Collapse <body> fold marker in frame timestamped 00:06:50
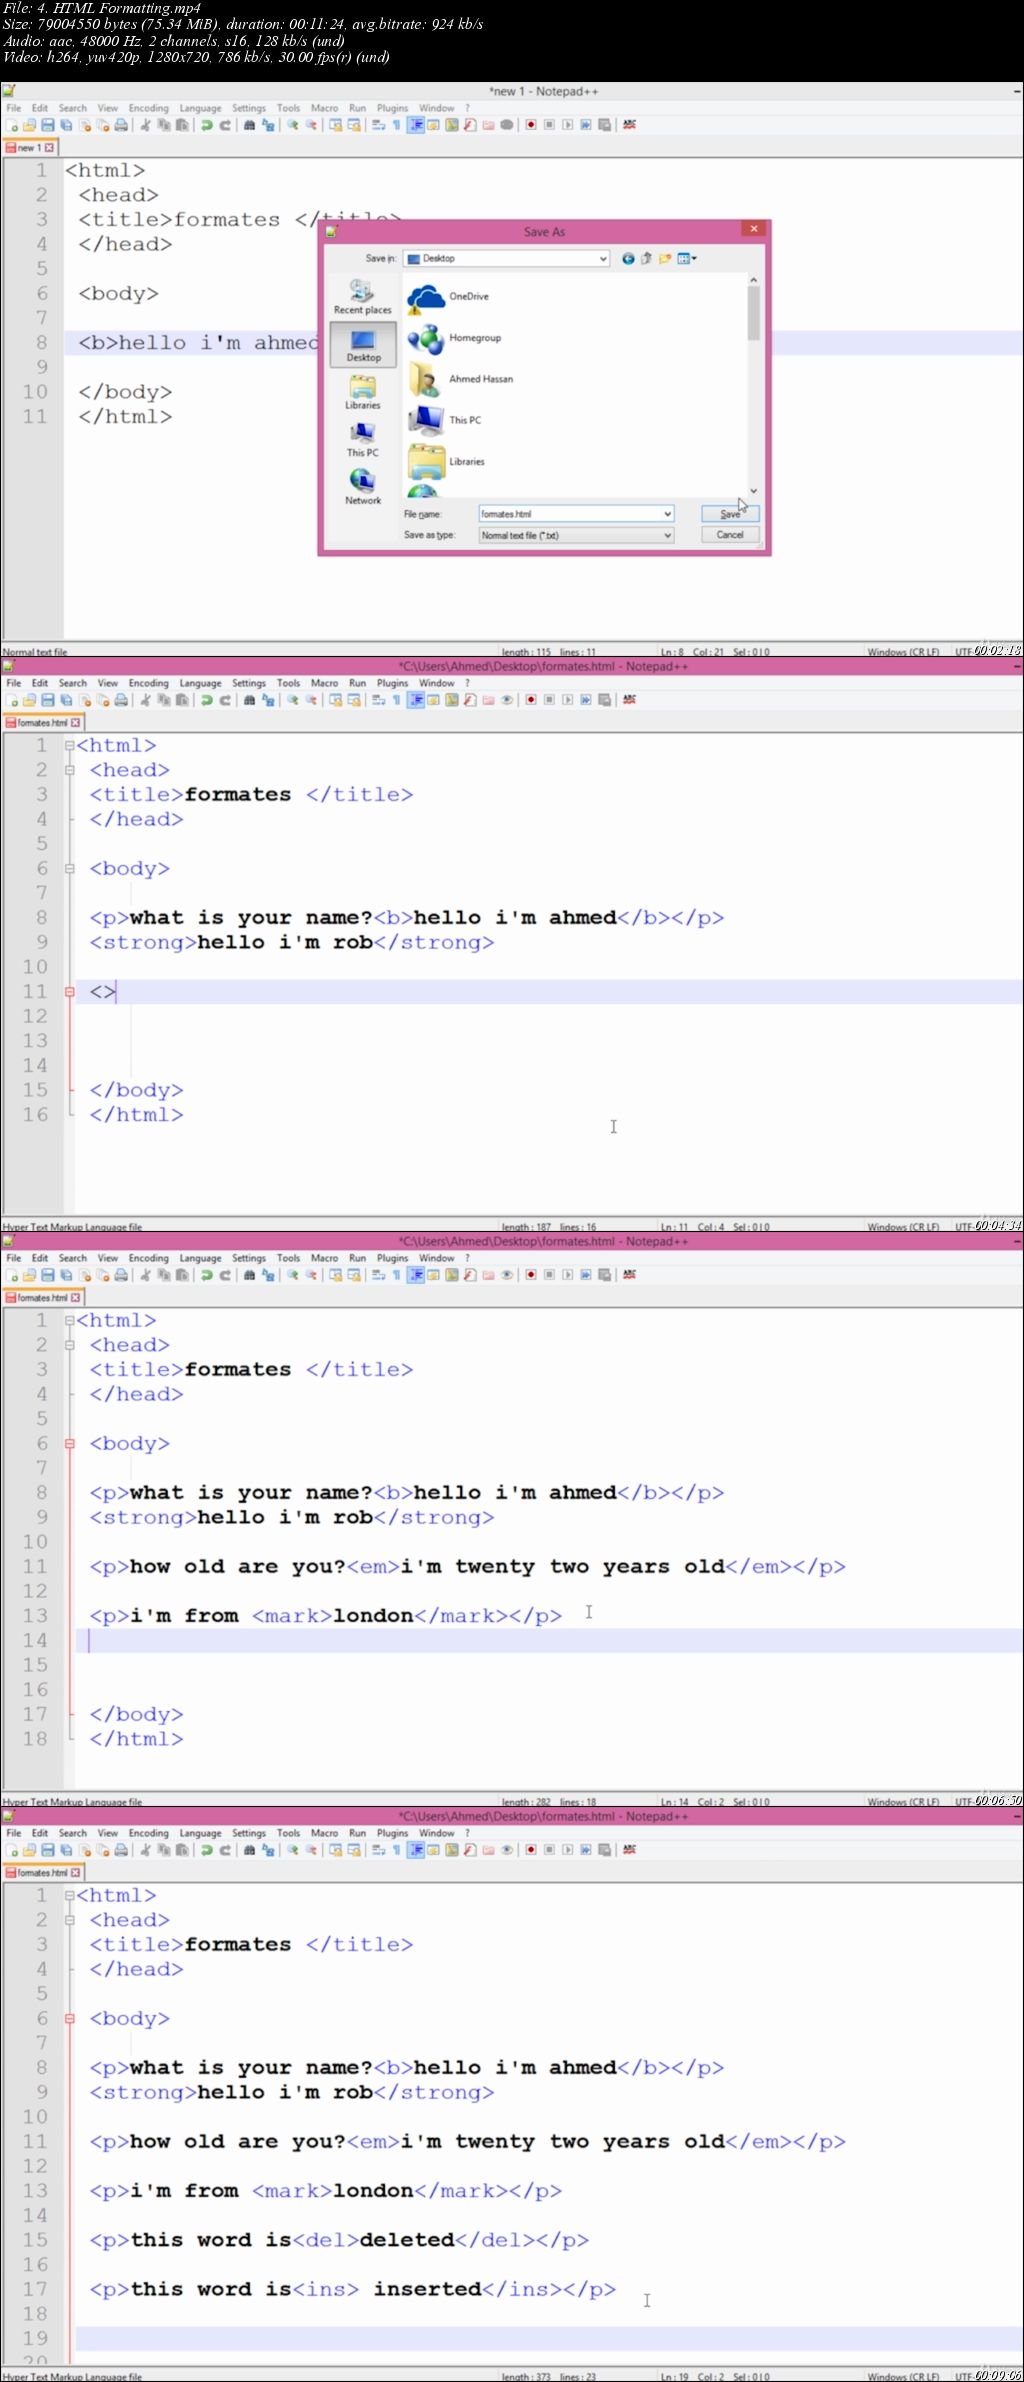Viewport: 1024px width, 2382px height. click(x=70, y=1444)
